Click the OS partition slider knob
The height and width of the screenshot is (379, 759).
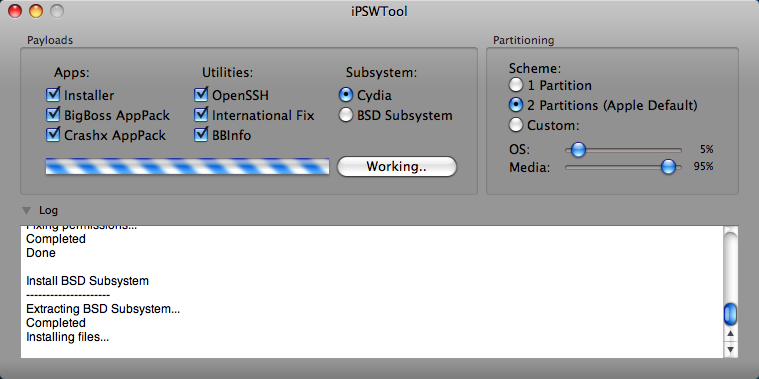pos(578,150)
